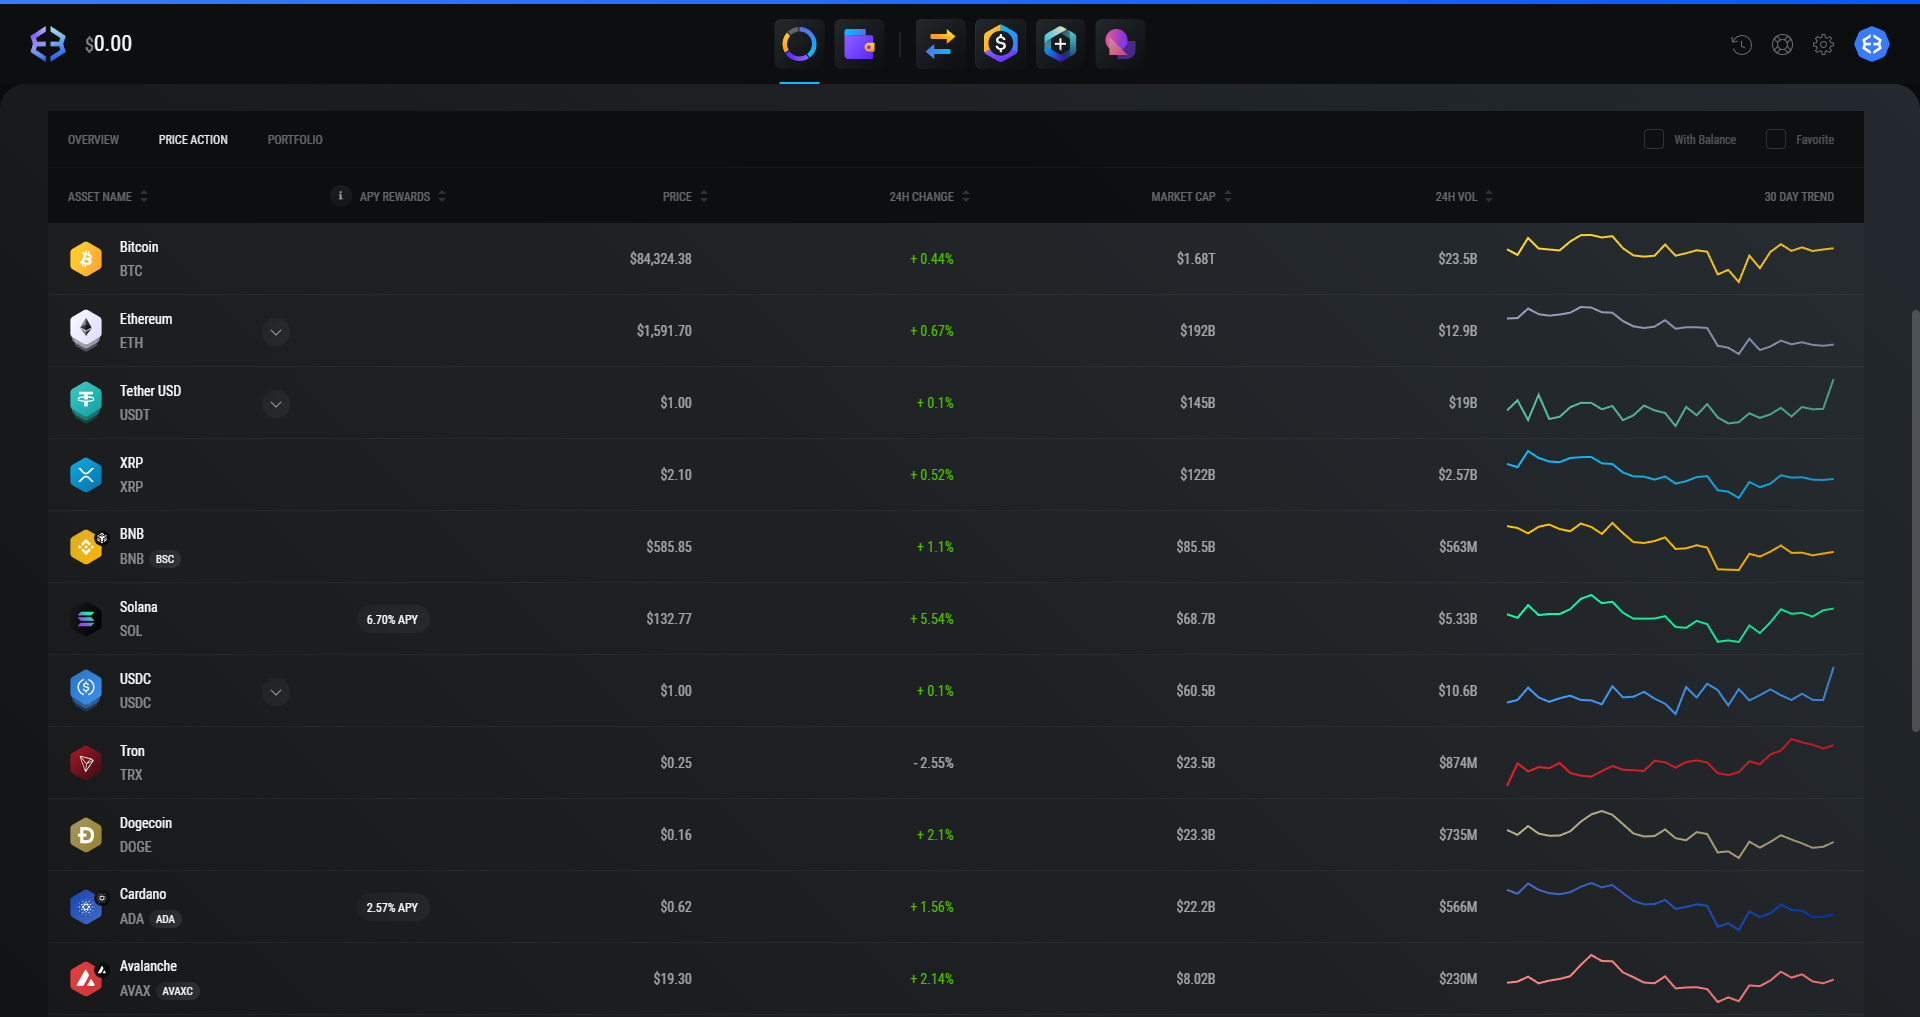Image resolution: width=1920 pixels, height=1017 pixels.
Task: Click Solana's +5.54% change value
Action: coord(932,619)
